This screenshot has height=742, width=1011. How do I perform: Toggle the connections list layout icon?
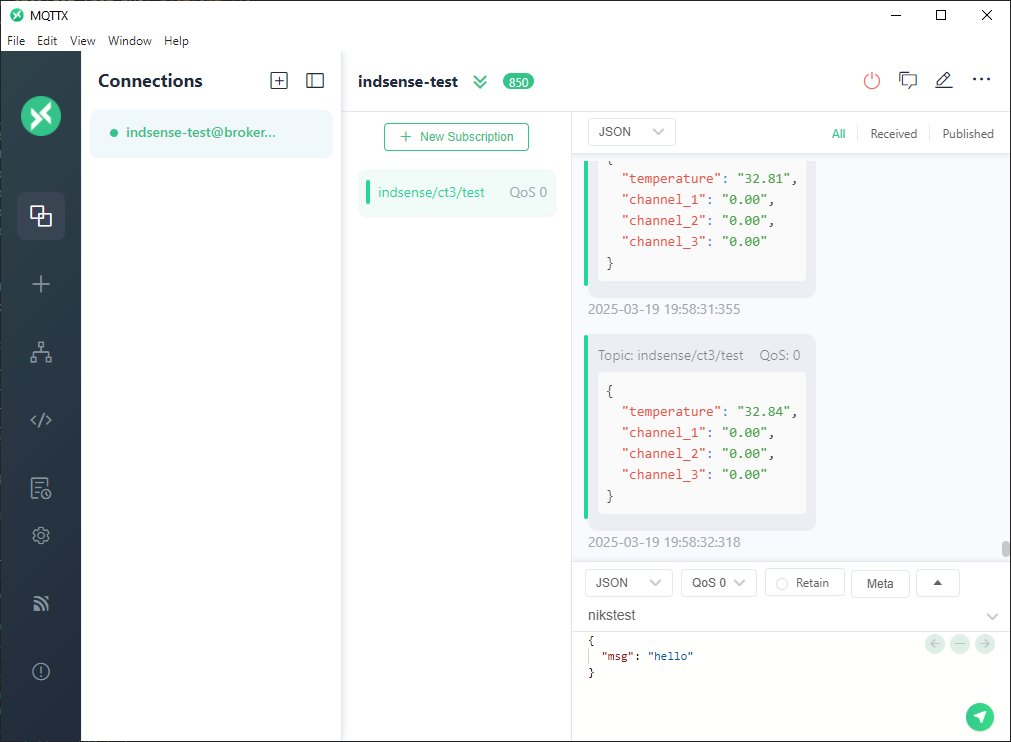pos(315,81)
